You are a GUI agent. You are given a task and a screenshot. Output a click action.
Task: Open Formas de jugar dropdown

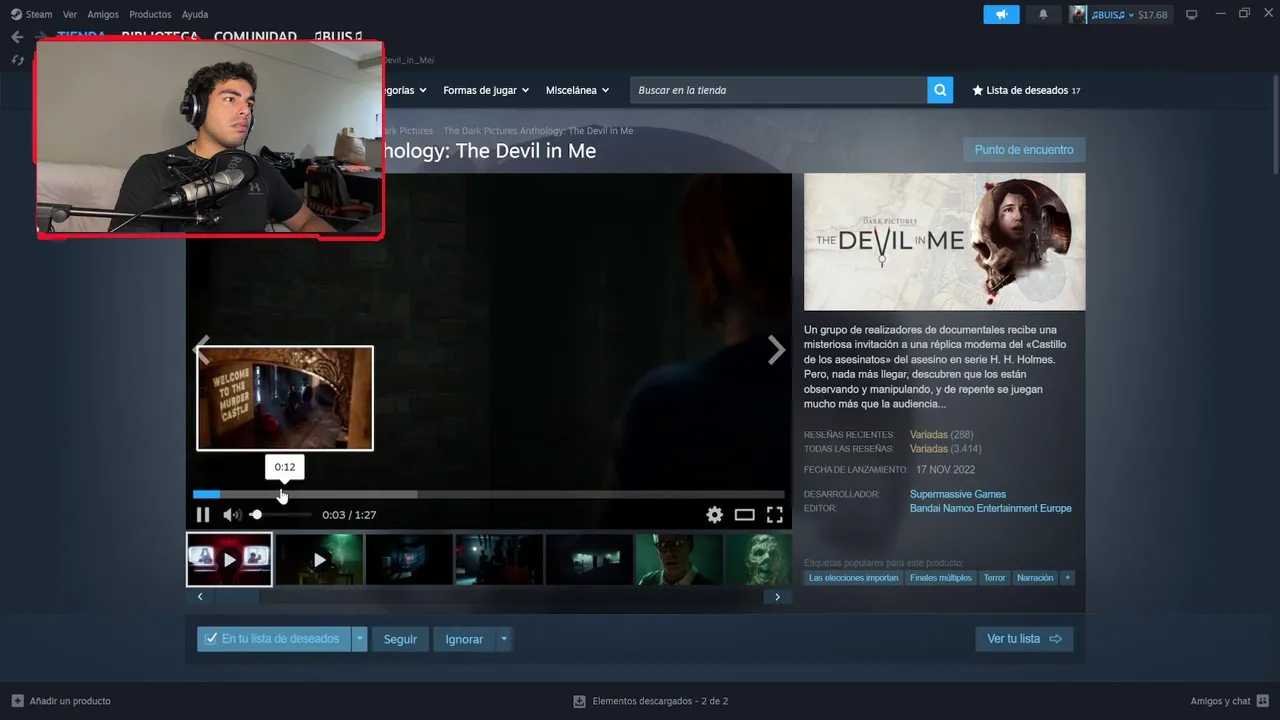pyautogui.click(x=485, y=90)
